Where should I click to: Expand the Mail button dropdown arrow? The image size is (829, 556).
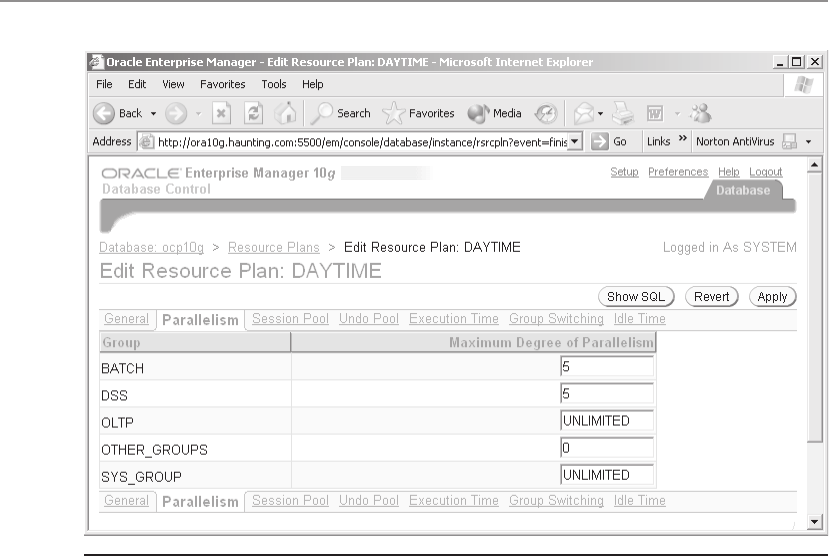(601, 114)
